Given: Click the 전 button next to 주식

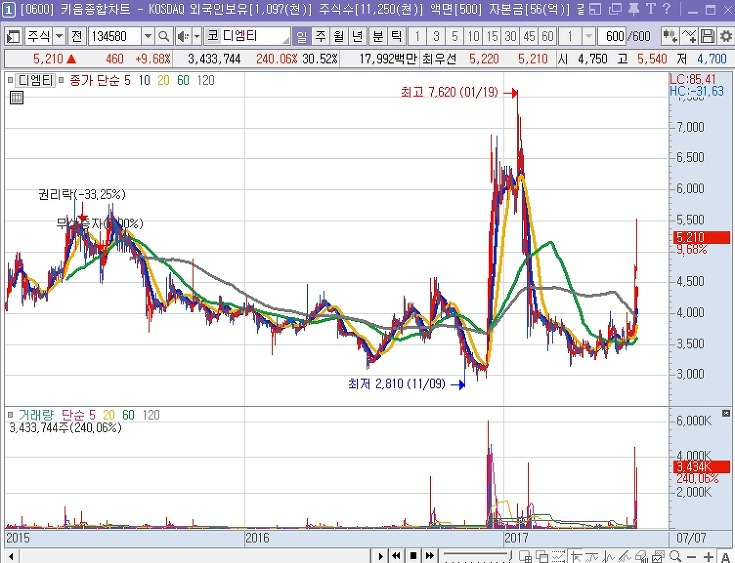Looking at the screenshot, I should tap(76, 36).
